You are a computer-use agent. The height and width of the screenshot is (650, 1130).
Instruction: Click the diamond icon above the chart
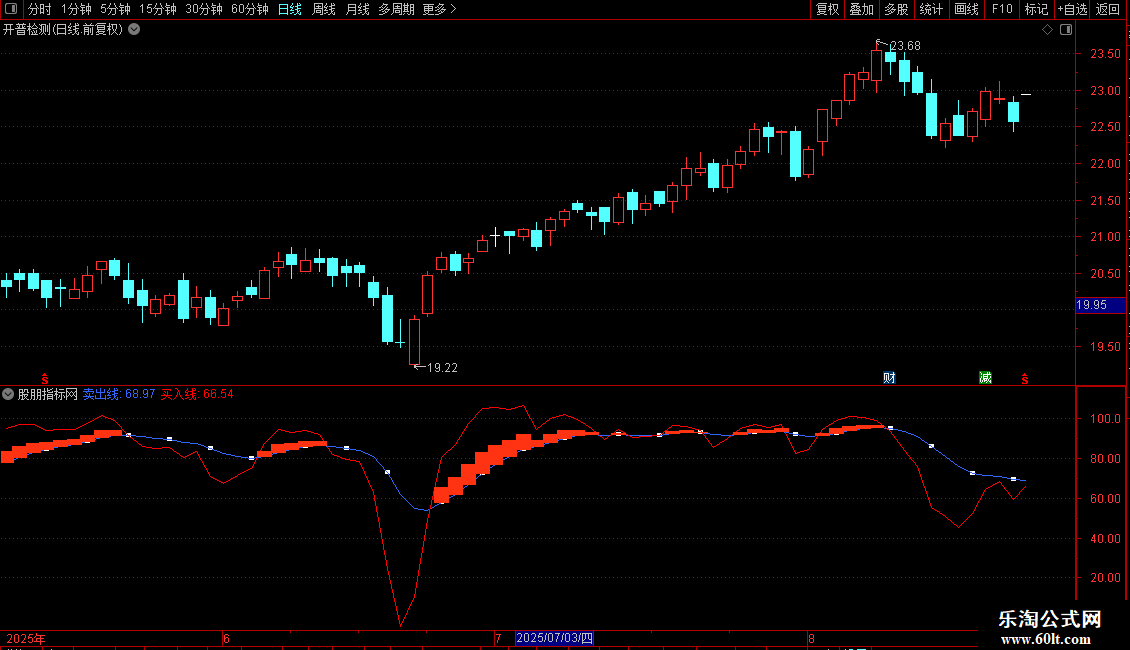click(1048, 30)
